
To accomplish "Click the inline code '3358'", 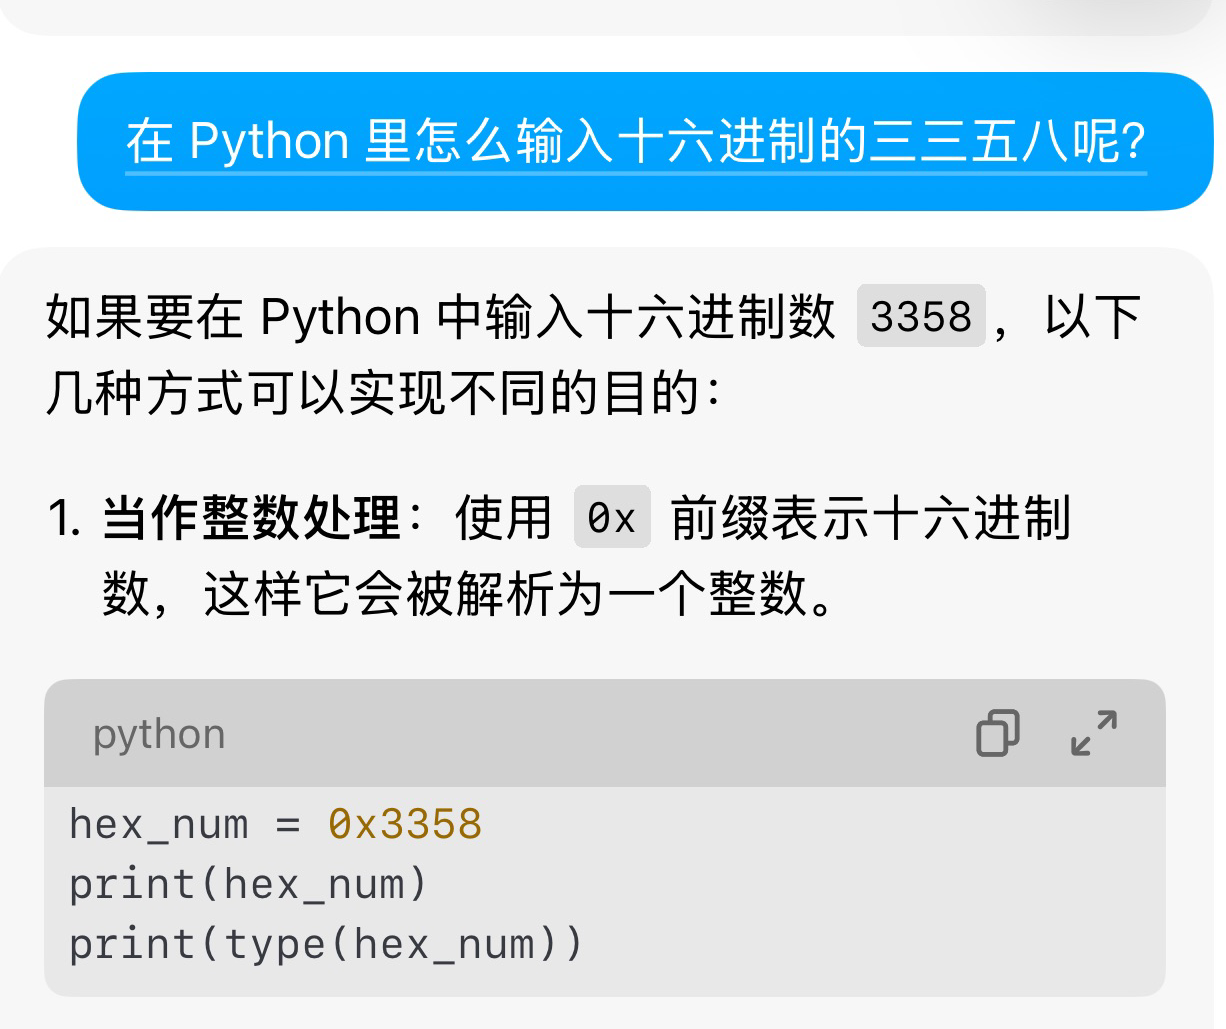I will tap(921, 317).
